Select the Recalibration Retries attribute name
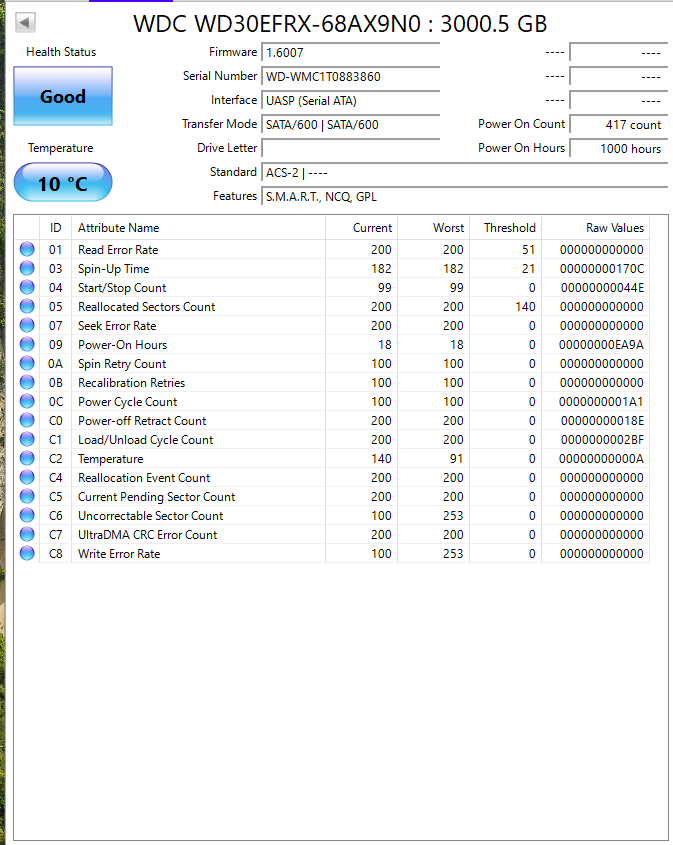This screenshot has width=673, height=845. pyautogui.click(x=131, y=383)
